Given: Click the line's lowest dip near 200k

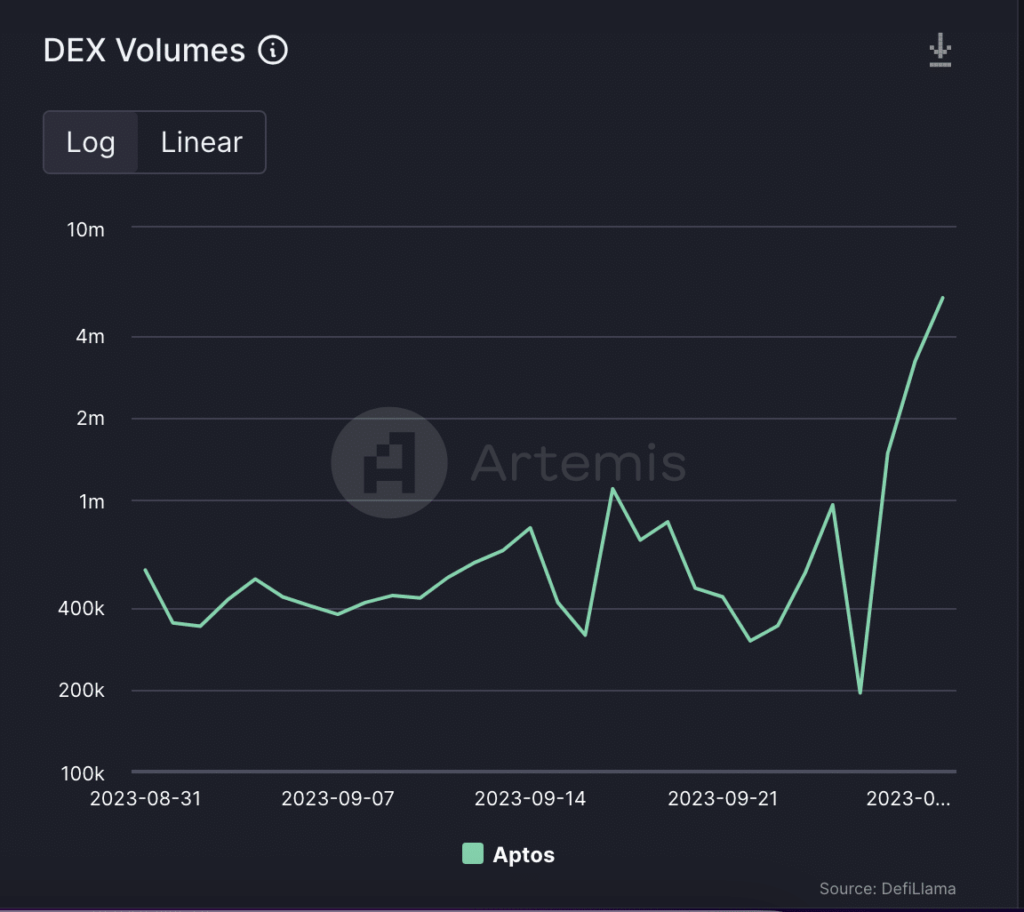Looking at the screenshot, I should [860, 693].
